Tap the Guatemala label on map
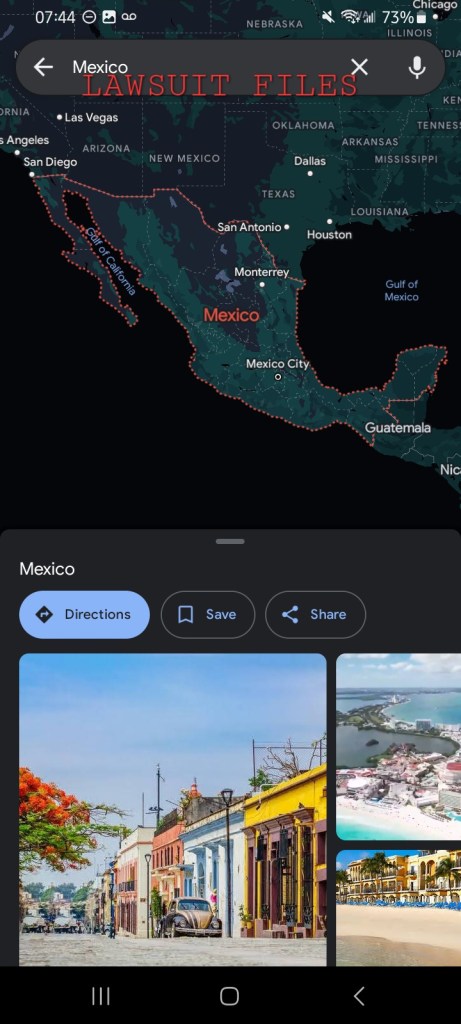The width and height of the screenshot is (461, 1024). click(398, 428)
